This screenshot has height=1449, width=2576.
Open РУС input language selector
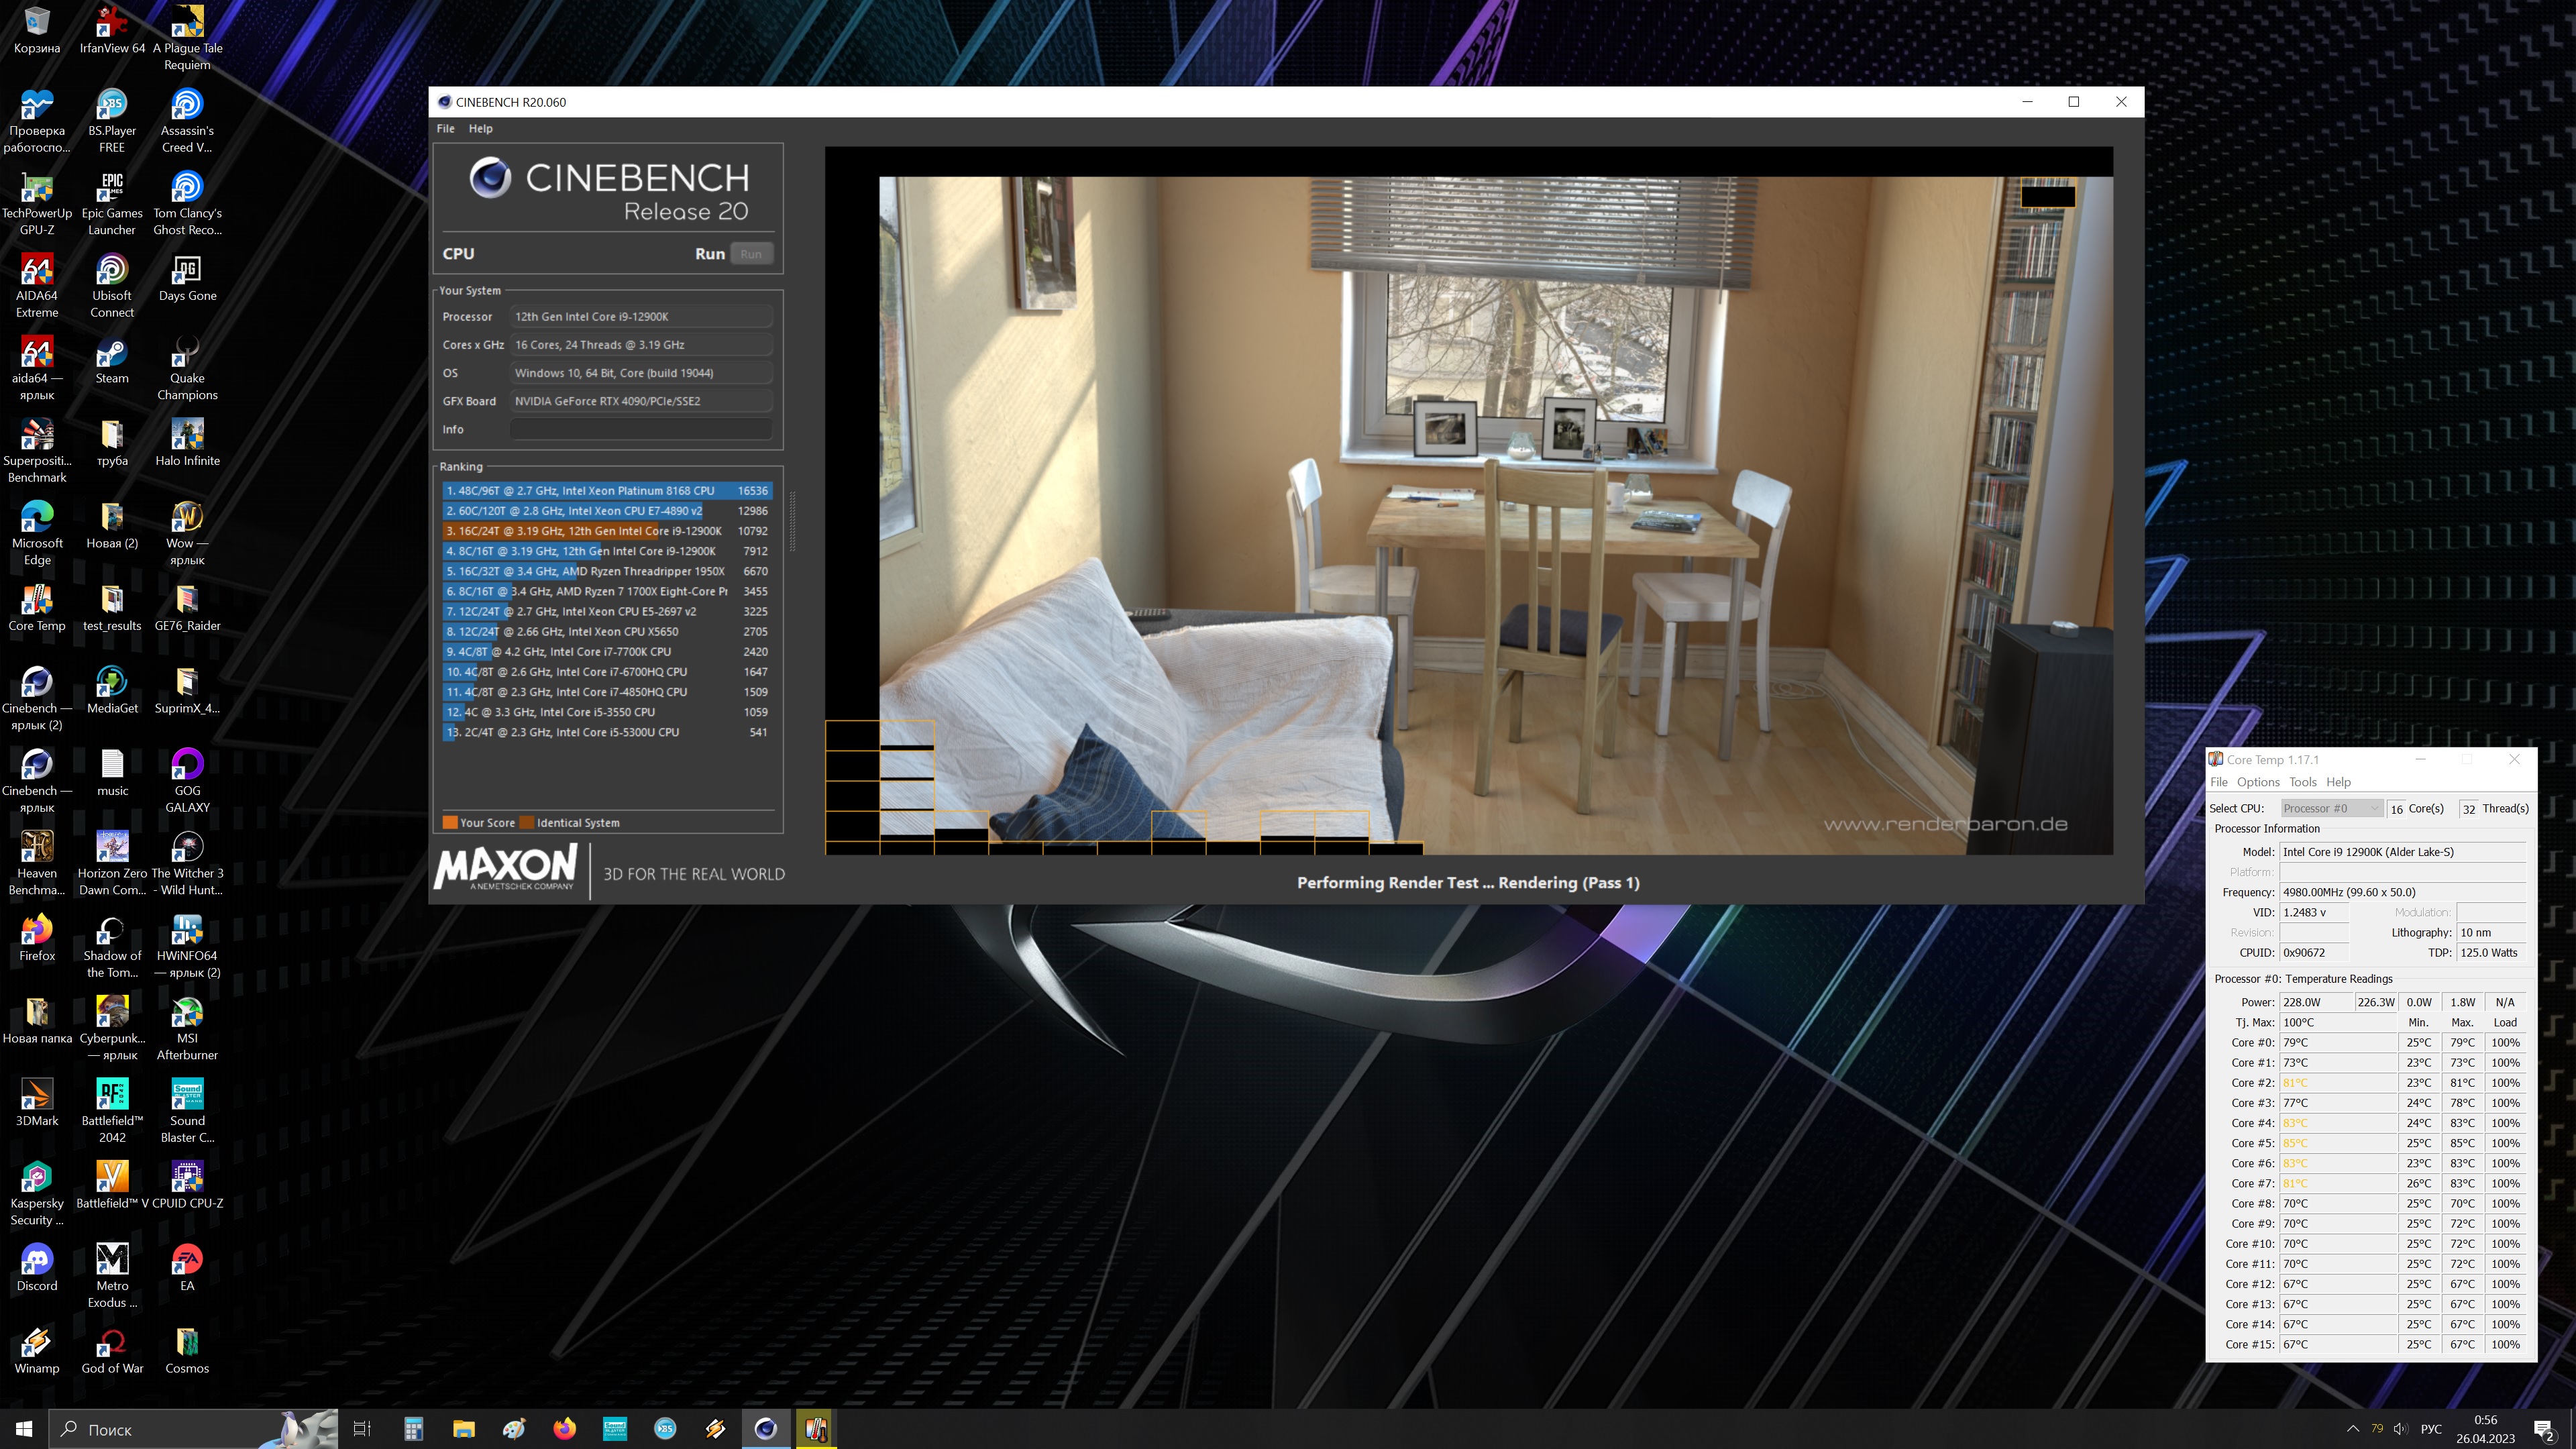pyautogui.click(x=2431, y=1428)
